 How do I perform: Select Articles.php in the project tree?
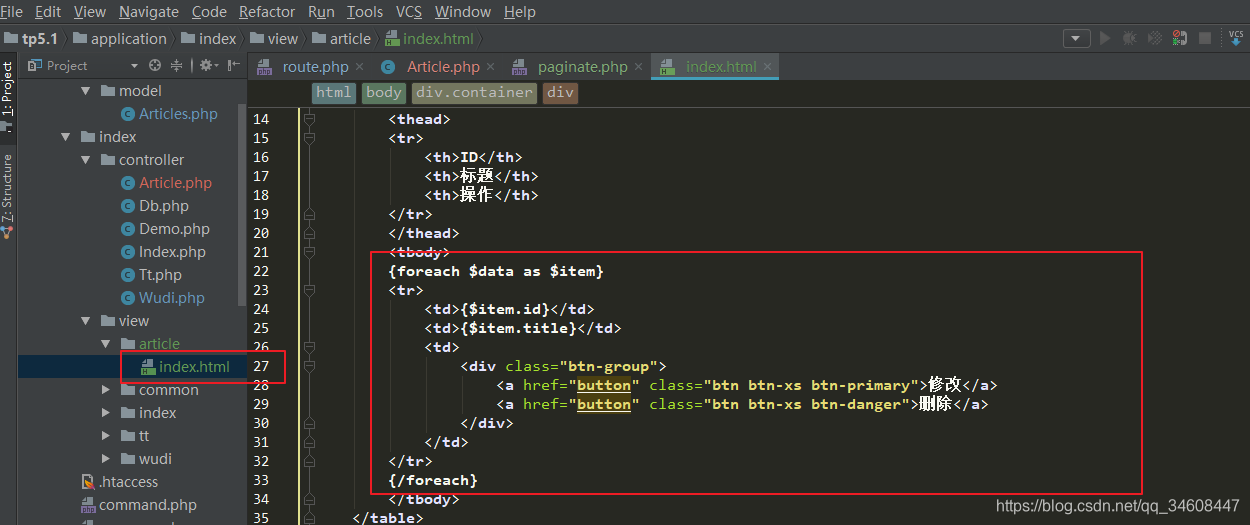coord(178,114)
